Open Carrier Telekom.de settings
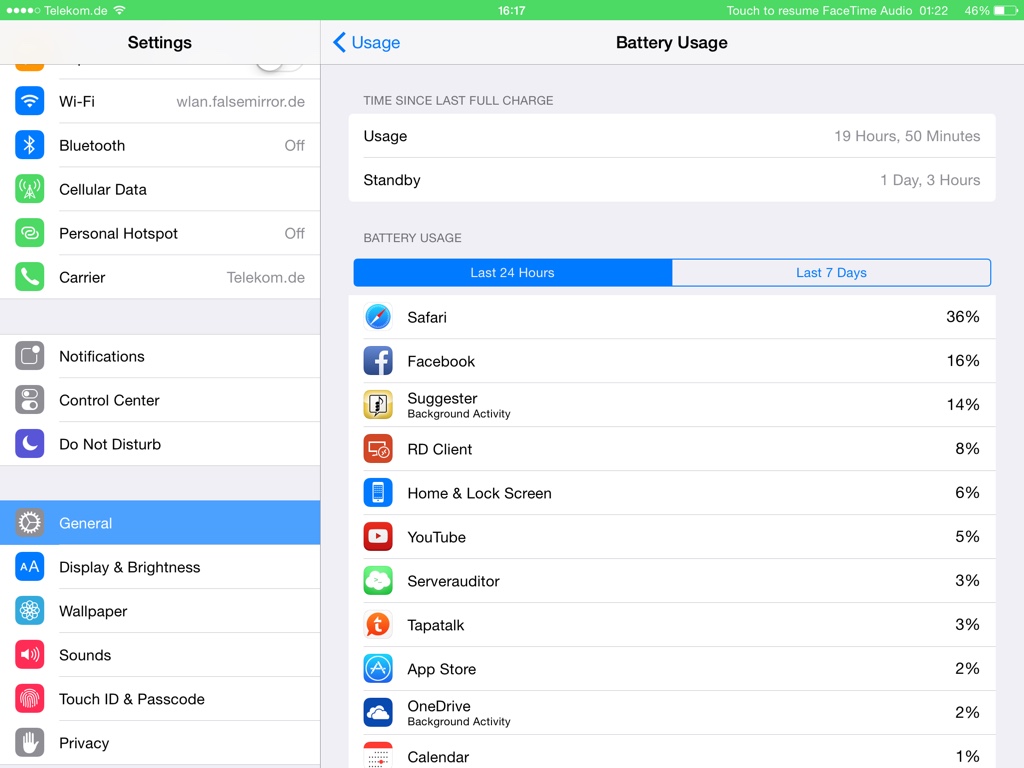1024x768 pixels. tap(160, 277)
